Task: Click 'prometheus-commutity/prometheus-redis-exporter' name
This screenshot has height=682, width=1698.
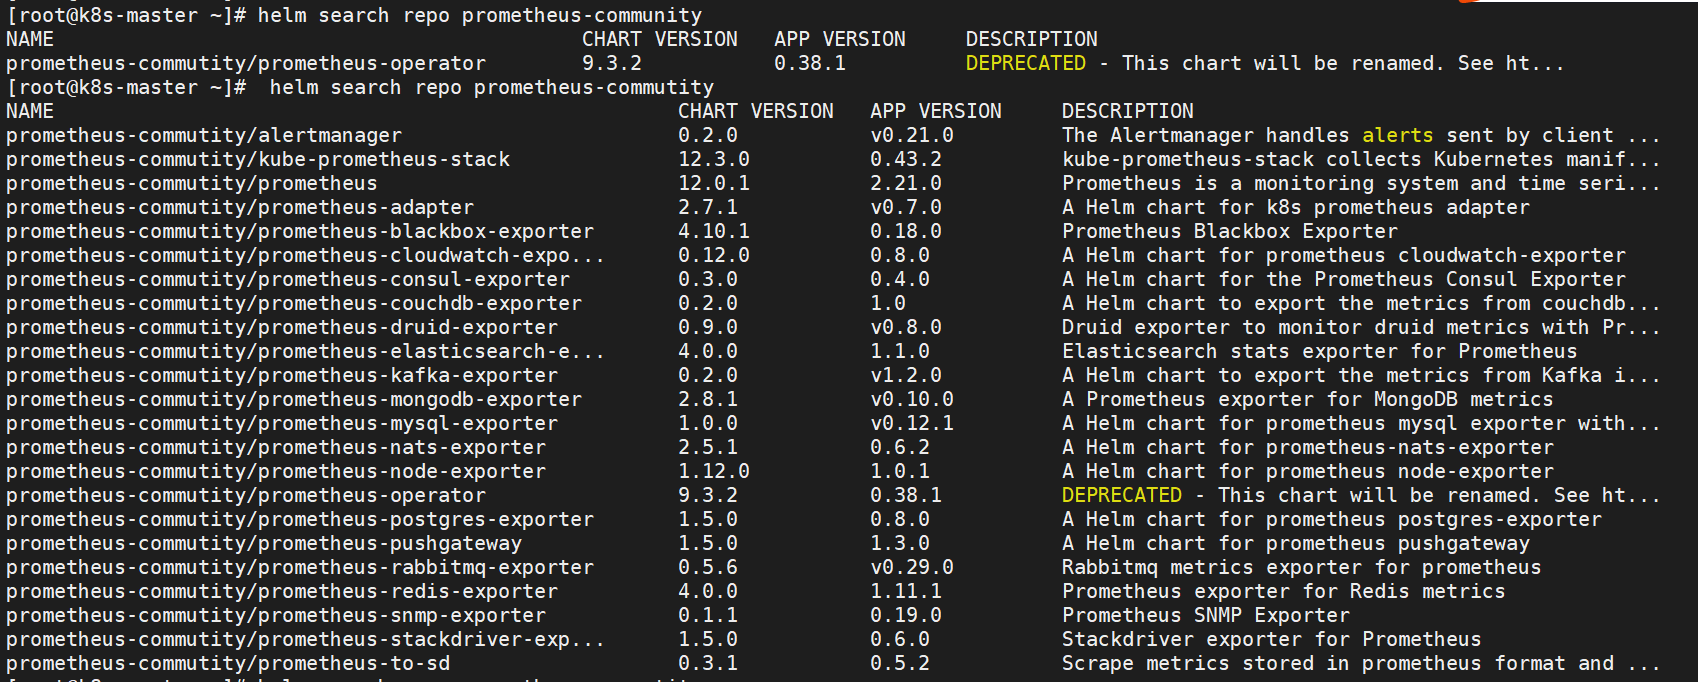Action: coord(282,591)
